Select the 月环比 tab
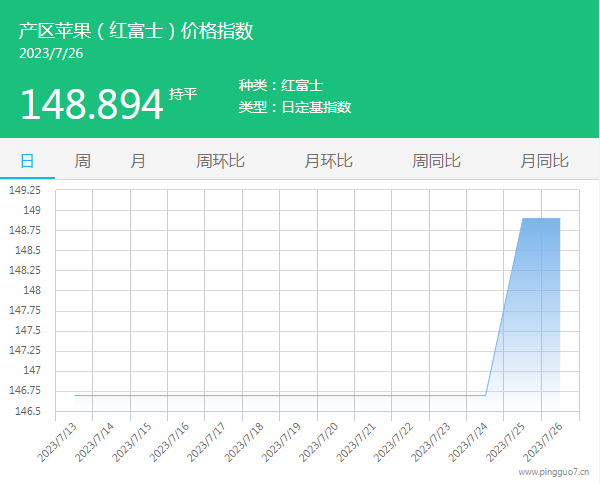This screenshot has width=600, height=484. pyautogui.click(x=328, y=161)
